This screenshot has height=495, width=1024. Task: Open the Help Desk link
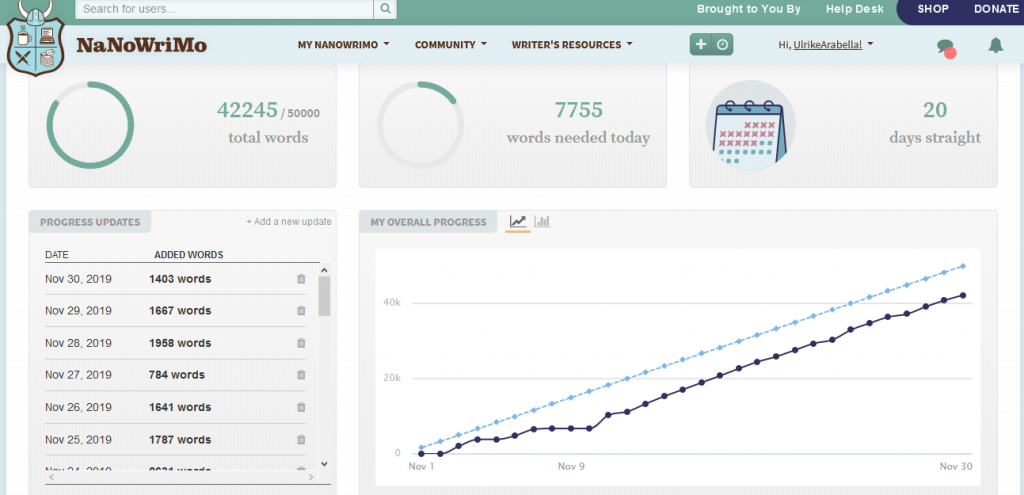(854, 9)
